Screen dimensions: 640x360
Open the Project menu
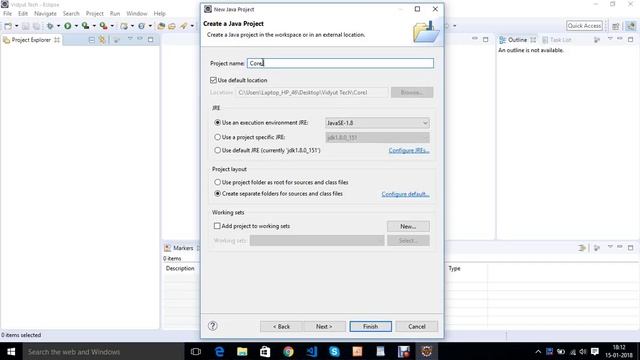point(95,13)
